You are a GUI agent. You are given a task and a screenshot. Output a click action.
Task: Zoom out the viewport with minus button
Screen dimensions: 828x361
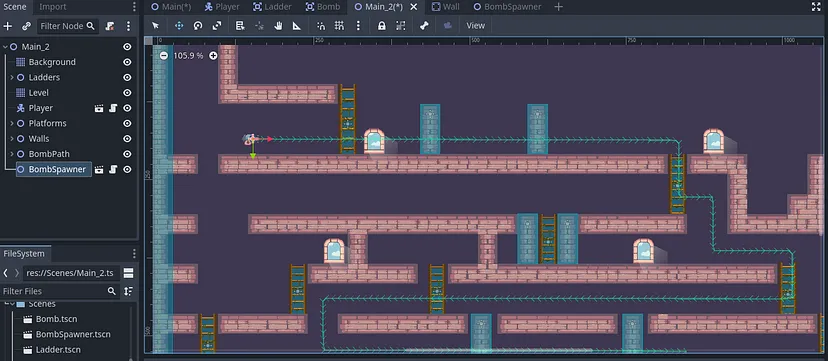(164, 55)
